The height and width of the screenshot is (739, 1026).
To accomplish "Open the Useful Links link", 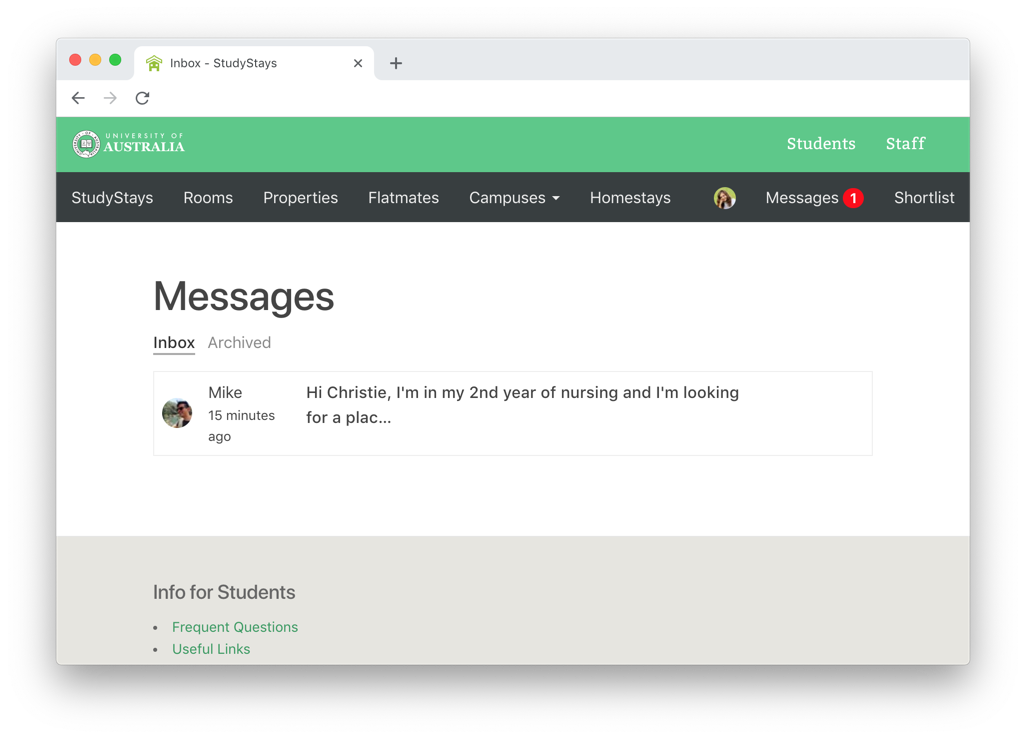I will point(211,649).
